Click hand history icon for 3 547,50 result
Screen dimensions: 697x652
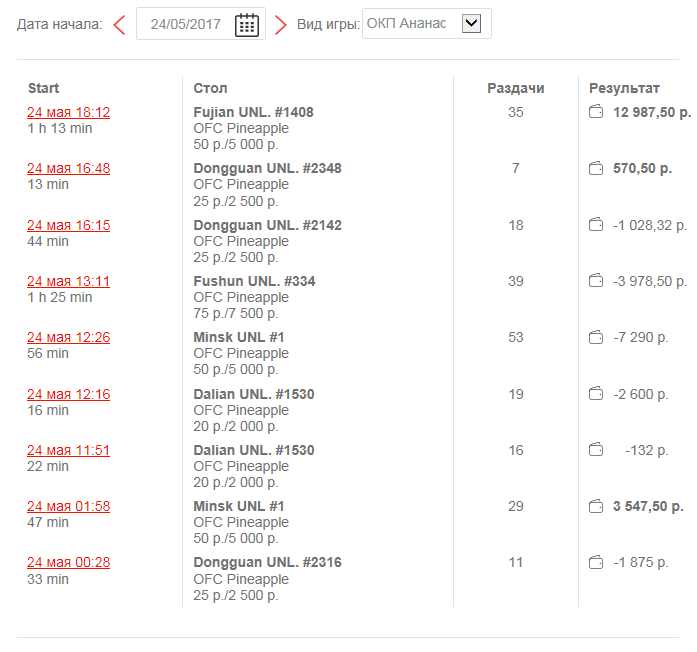[597, 506]
